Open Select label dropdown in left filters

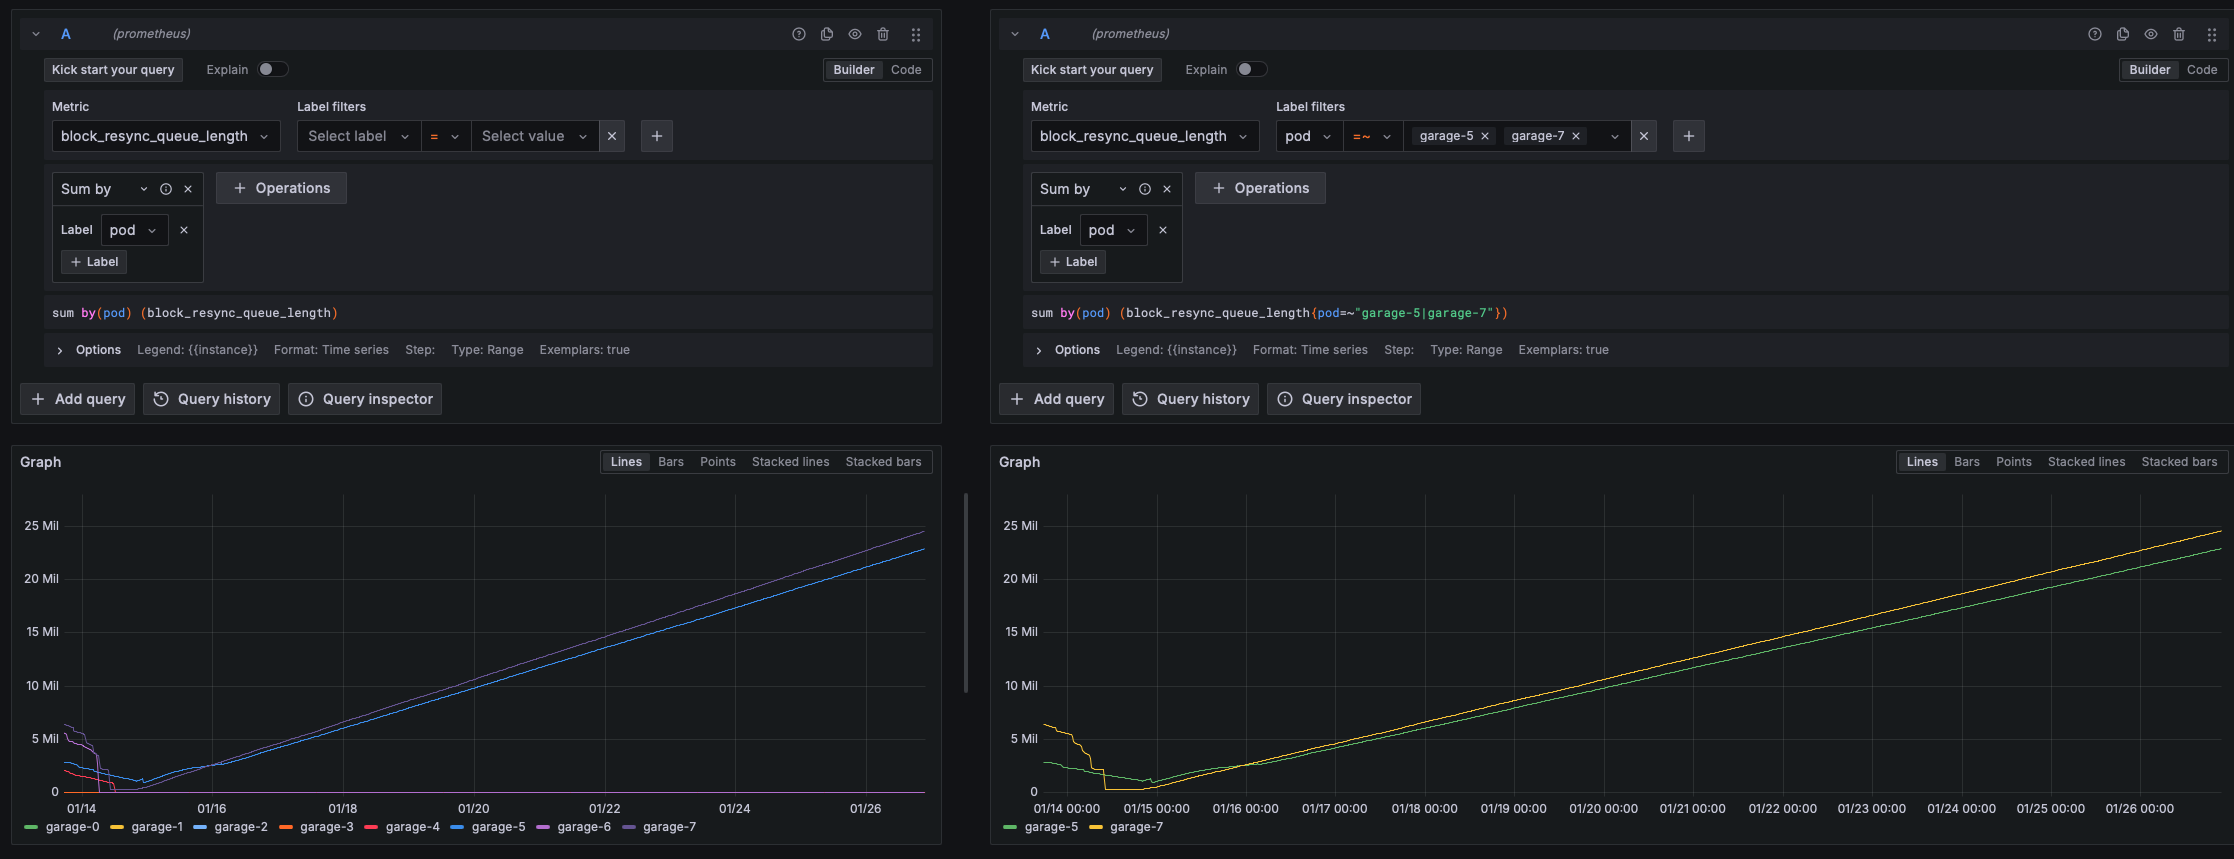359,136
